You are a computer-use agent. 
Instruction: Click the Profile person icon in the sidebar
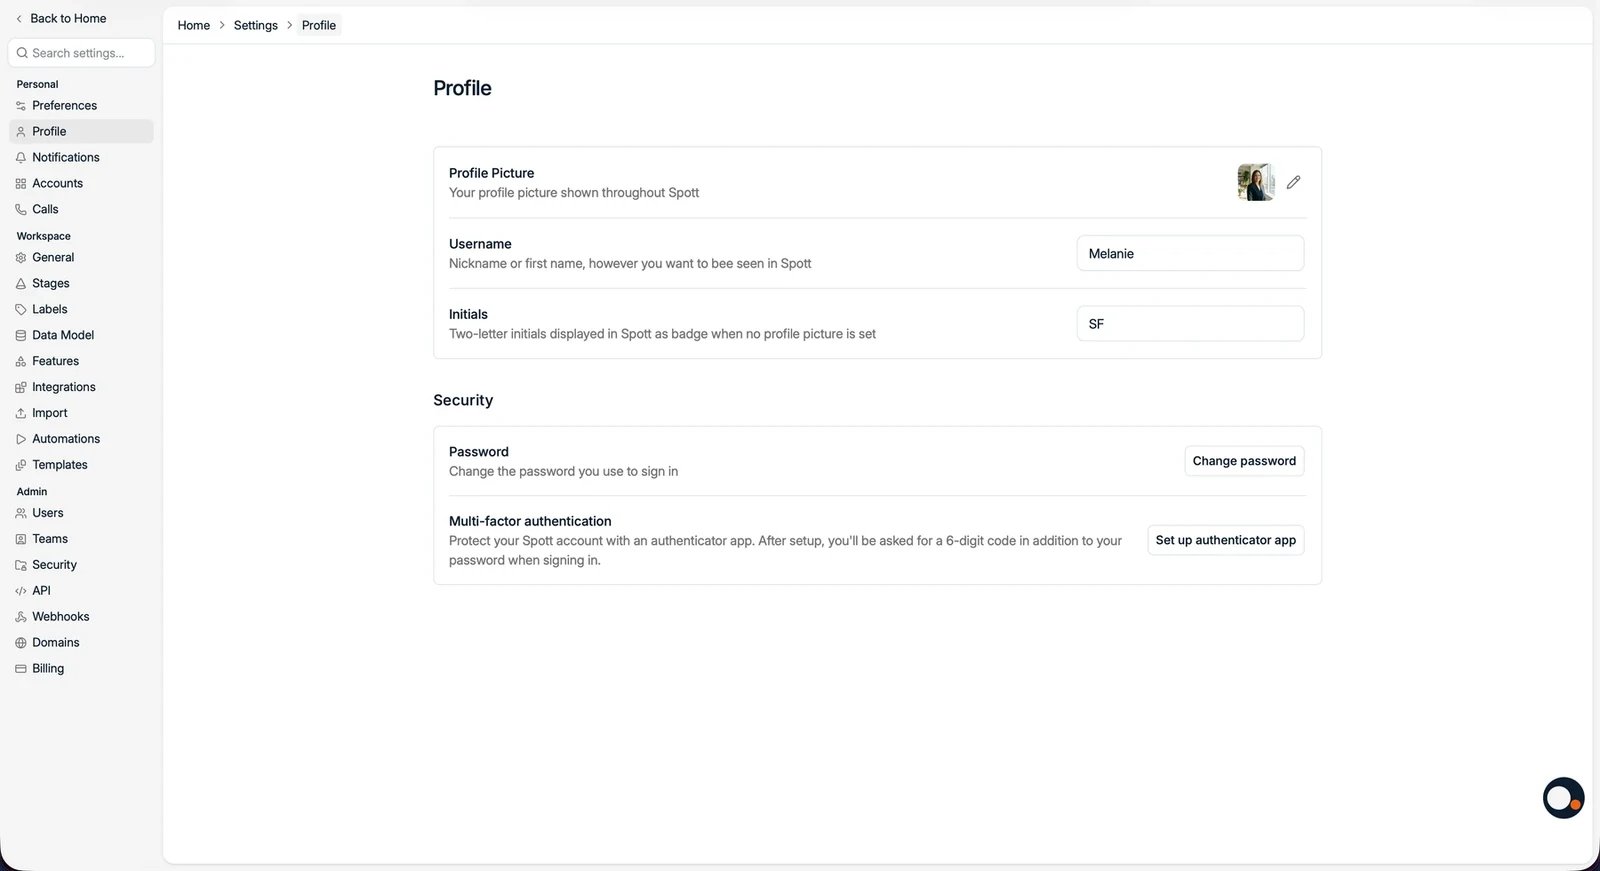[x=21, y=132]
